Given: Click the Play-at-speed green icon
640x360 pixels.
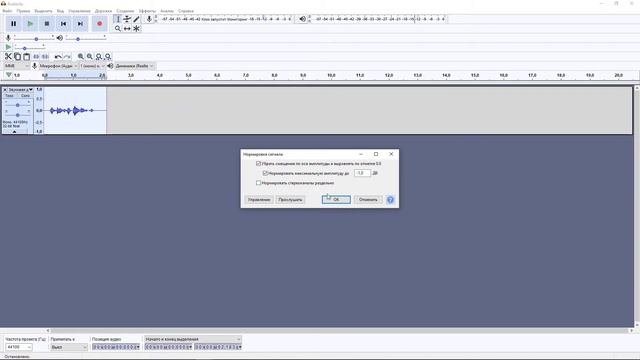Looking at the screenshot, I should [8, 47].
